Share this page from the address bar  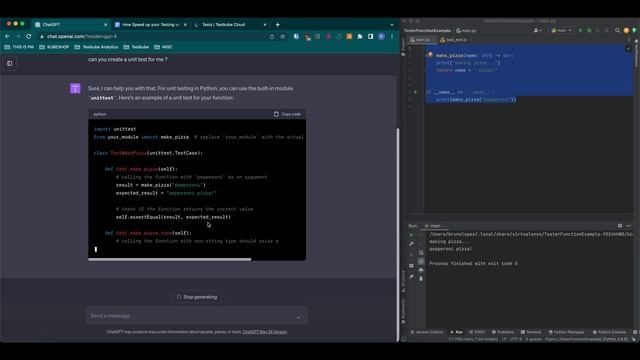tap(272, 36)
